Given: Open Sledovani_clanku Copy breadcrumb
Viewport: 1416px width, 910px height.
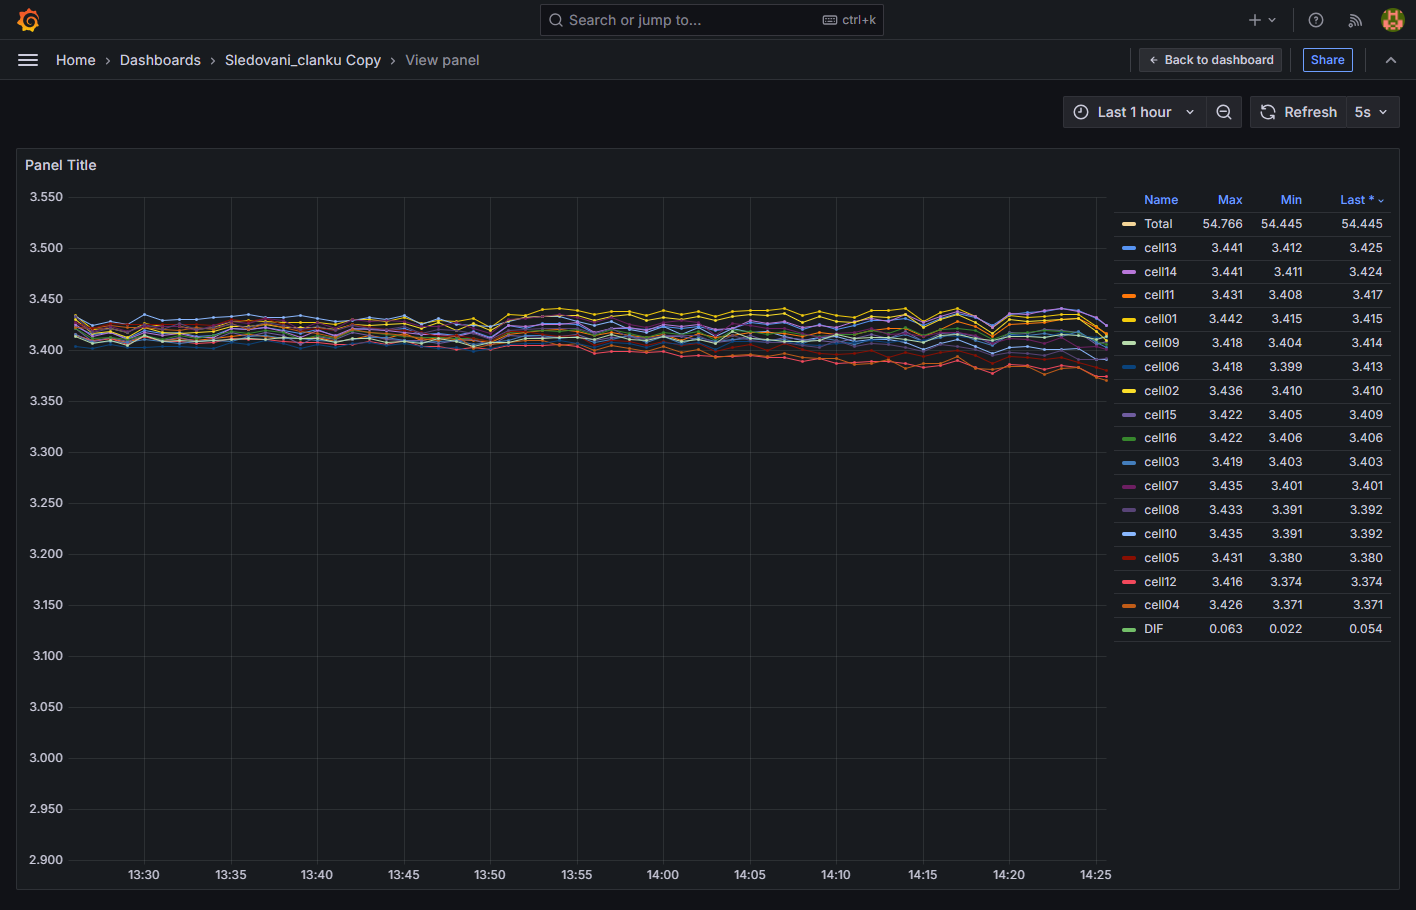Looking at the screenshot, I should point(302,60).
